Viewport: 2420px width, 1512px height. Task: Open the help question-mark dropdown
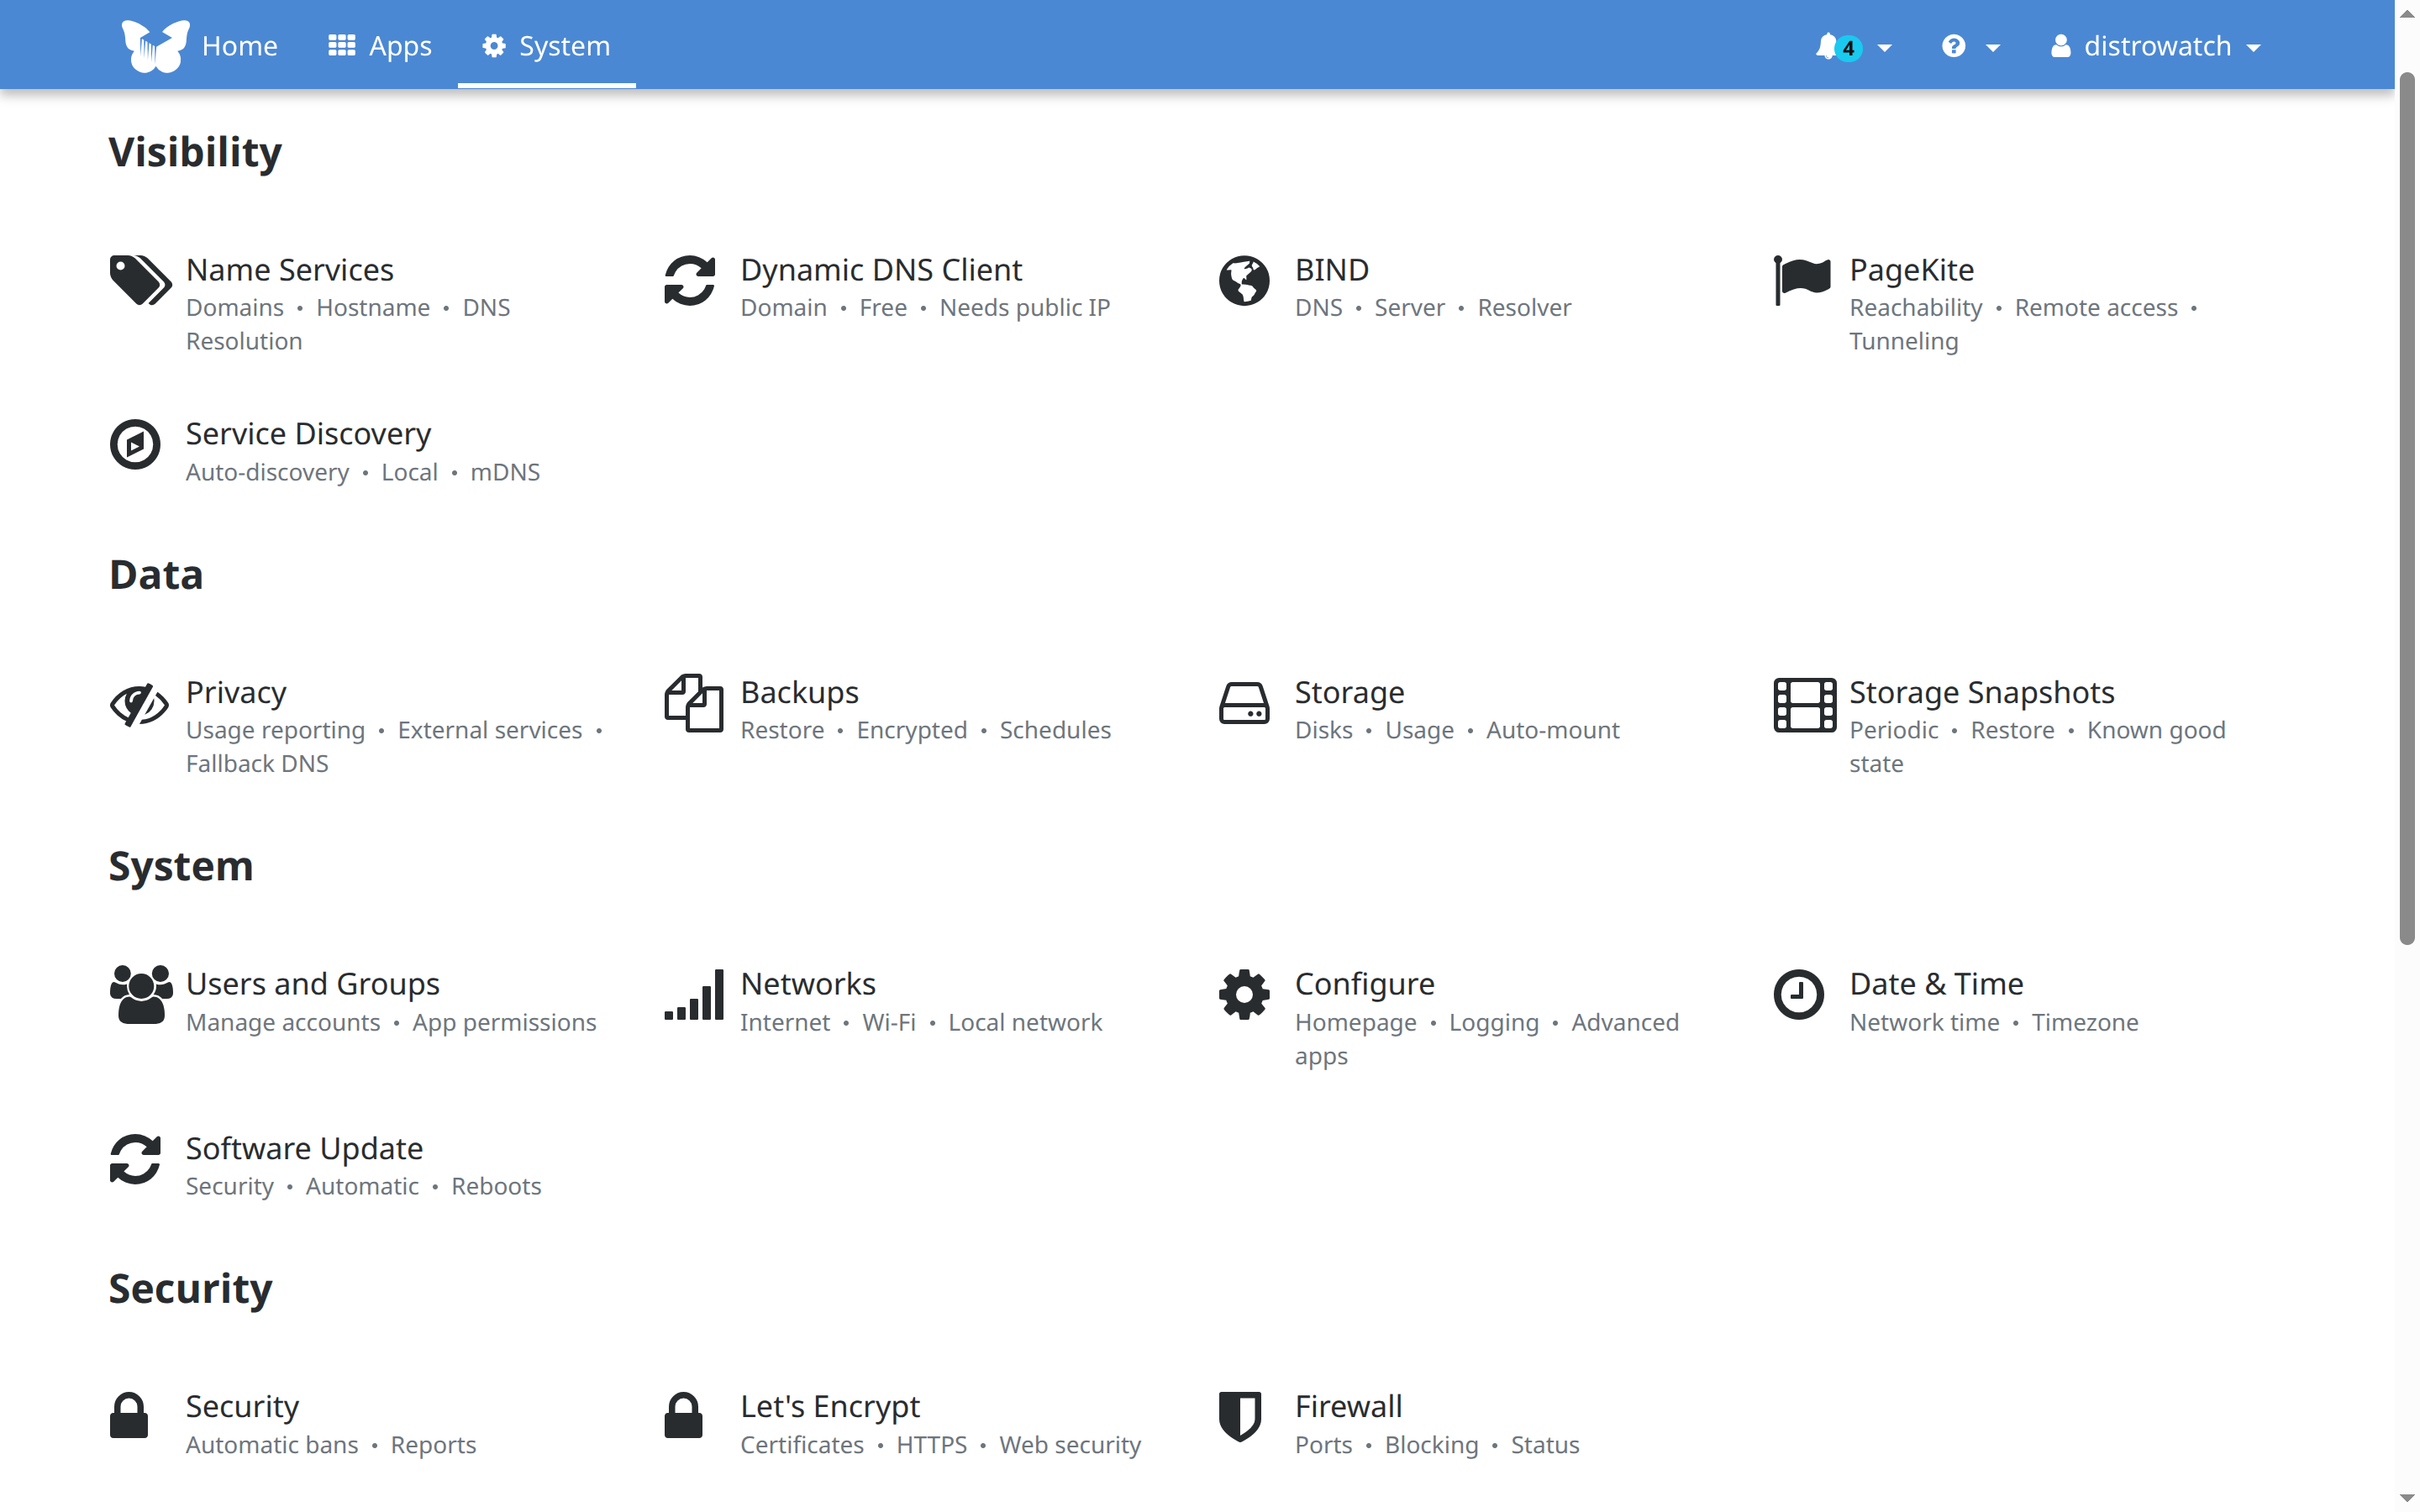[x=1970, y=46]
